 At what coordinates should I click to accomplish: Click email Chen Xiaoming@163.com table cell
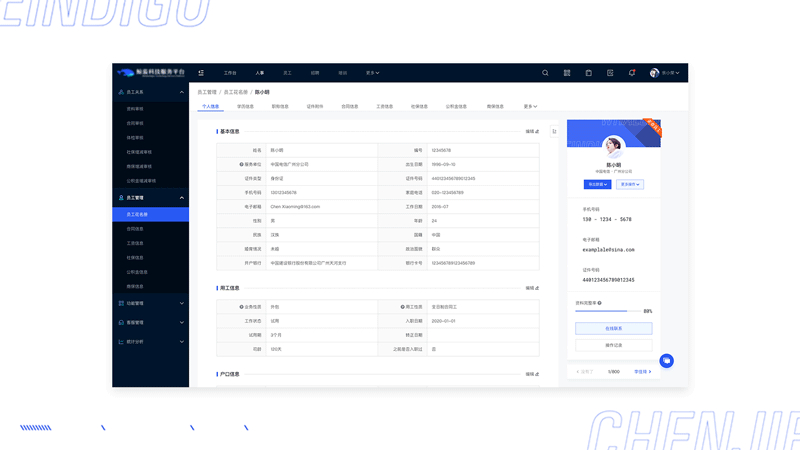tap(321, 207)
